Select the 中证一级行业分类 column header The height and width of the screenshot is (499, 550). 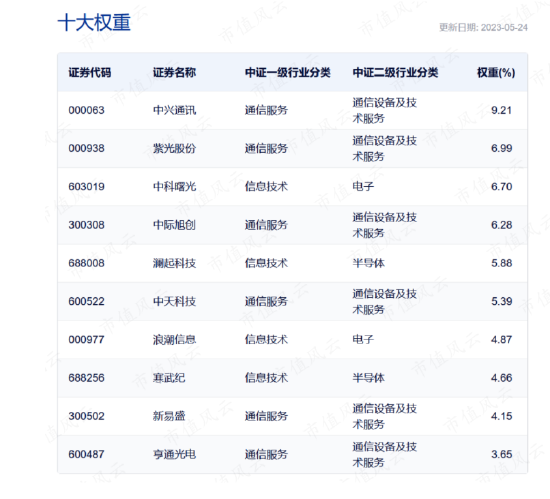(x=288, y=73)
